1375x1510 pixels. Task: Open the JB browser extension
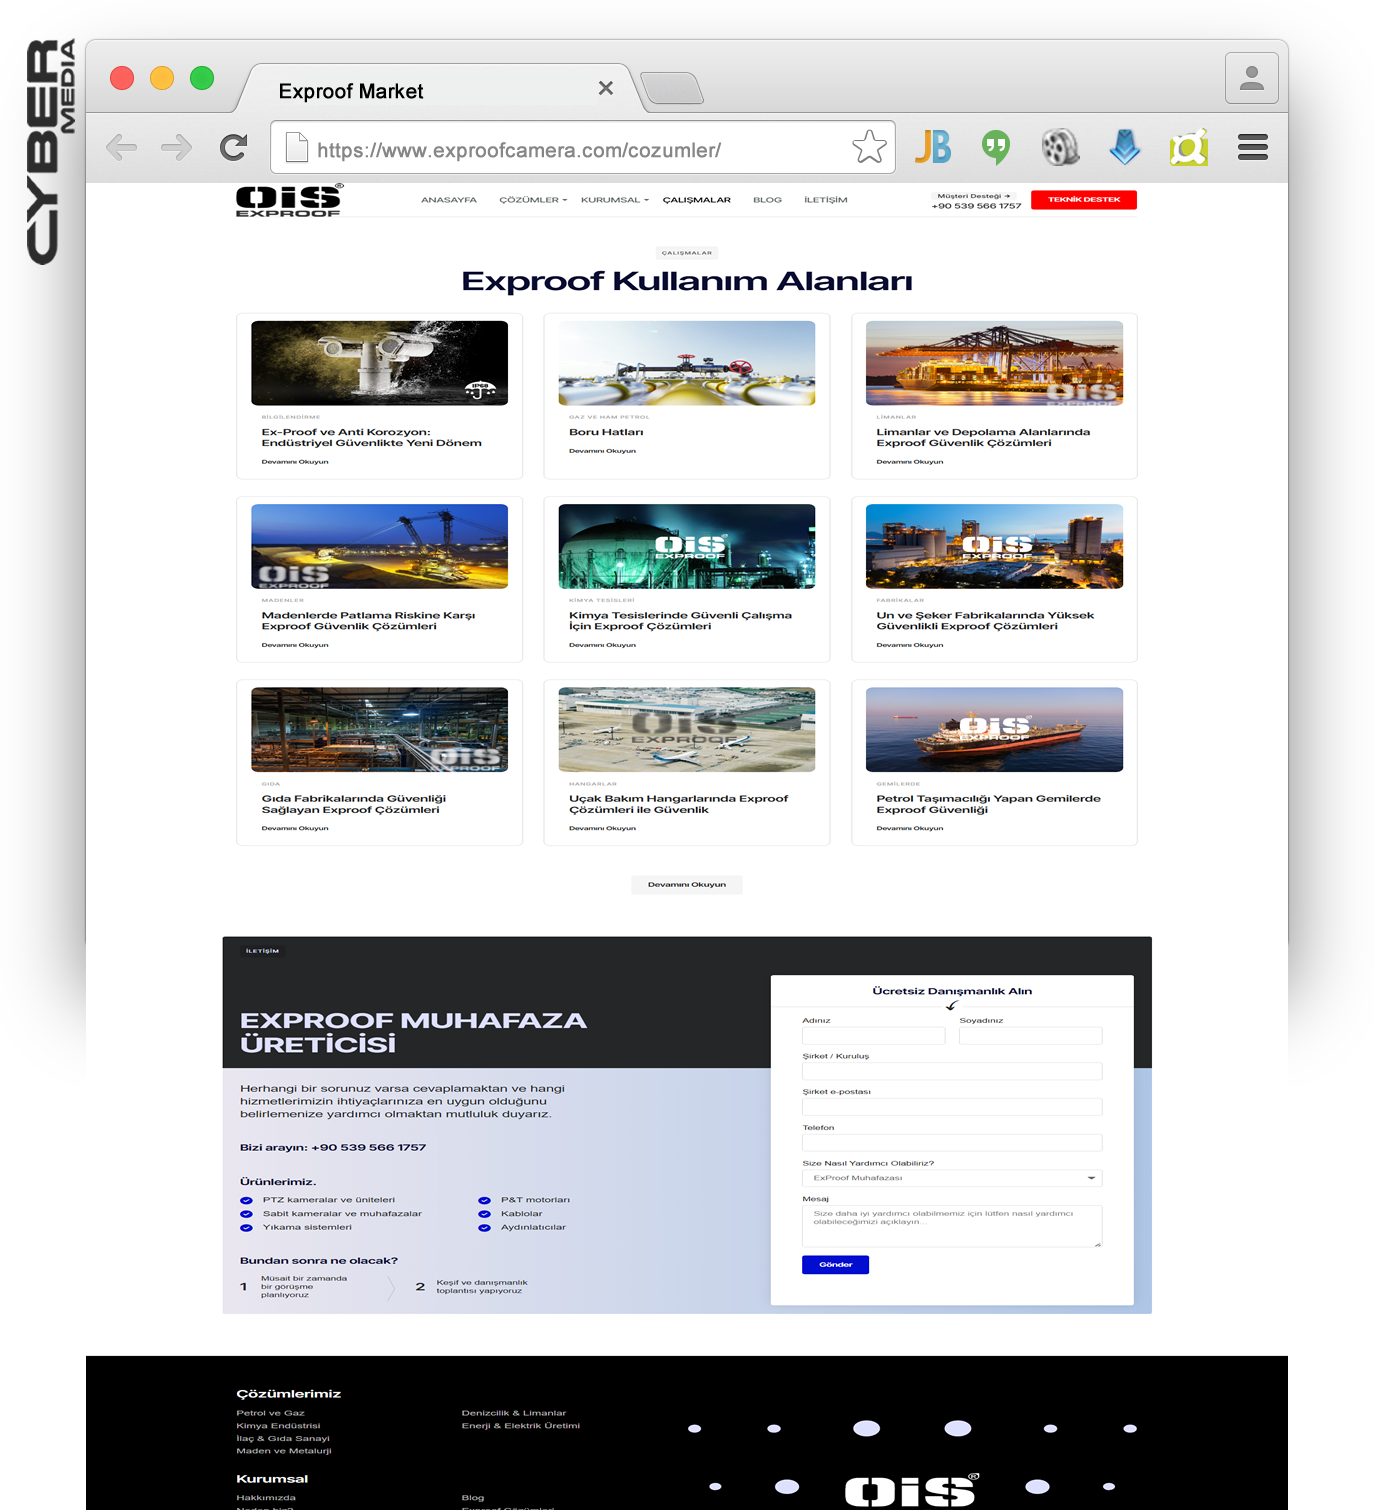coord(933,148)
